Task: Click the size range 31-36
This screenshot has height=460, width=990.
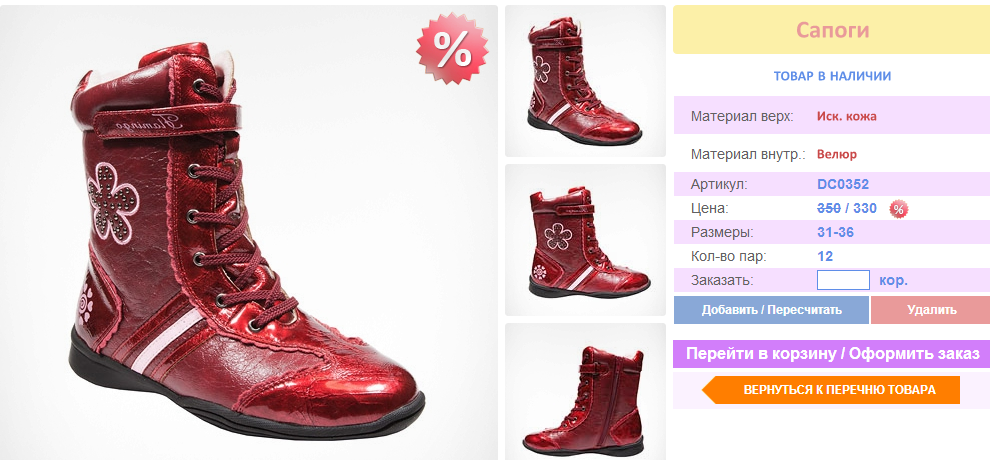Action: (836, 232)
